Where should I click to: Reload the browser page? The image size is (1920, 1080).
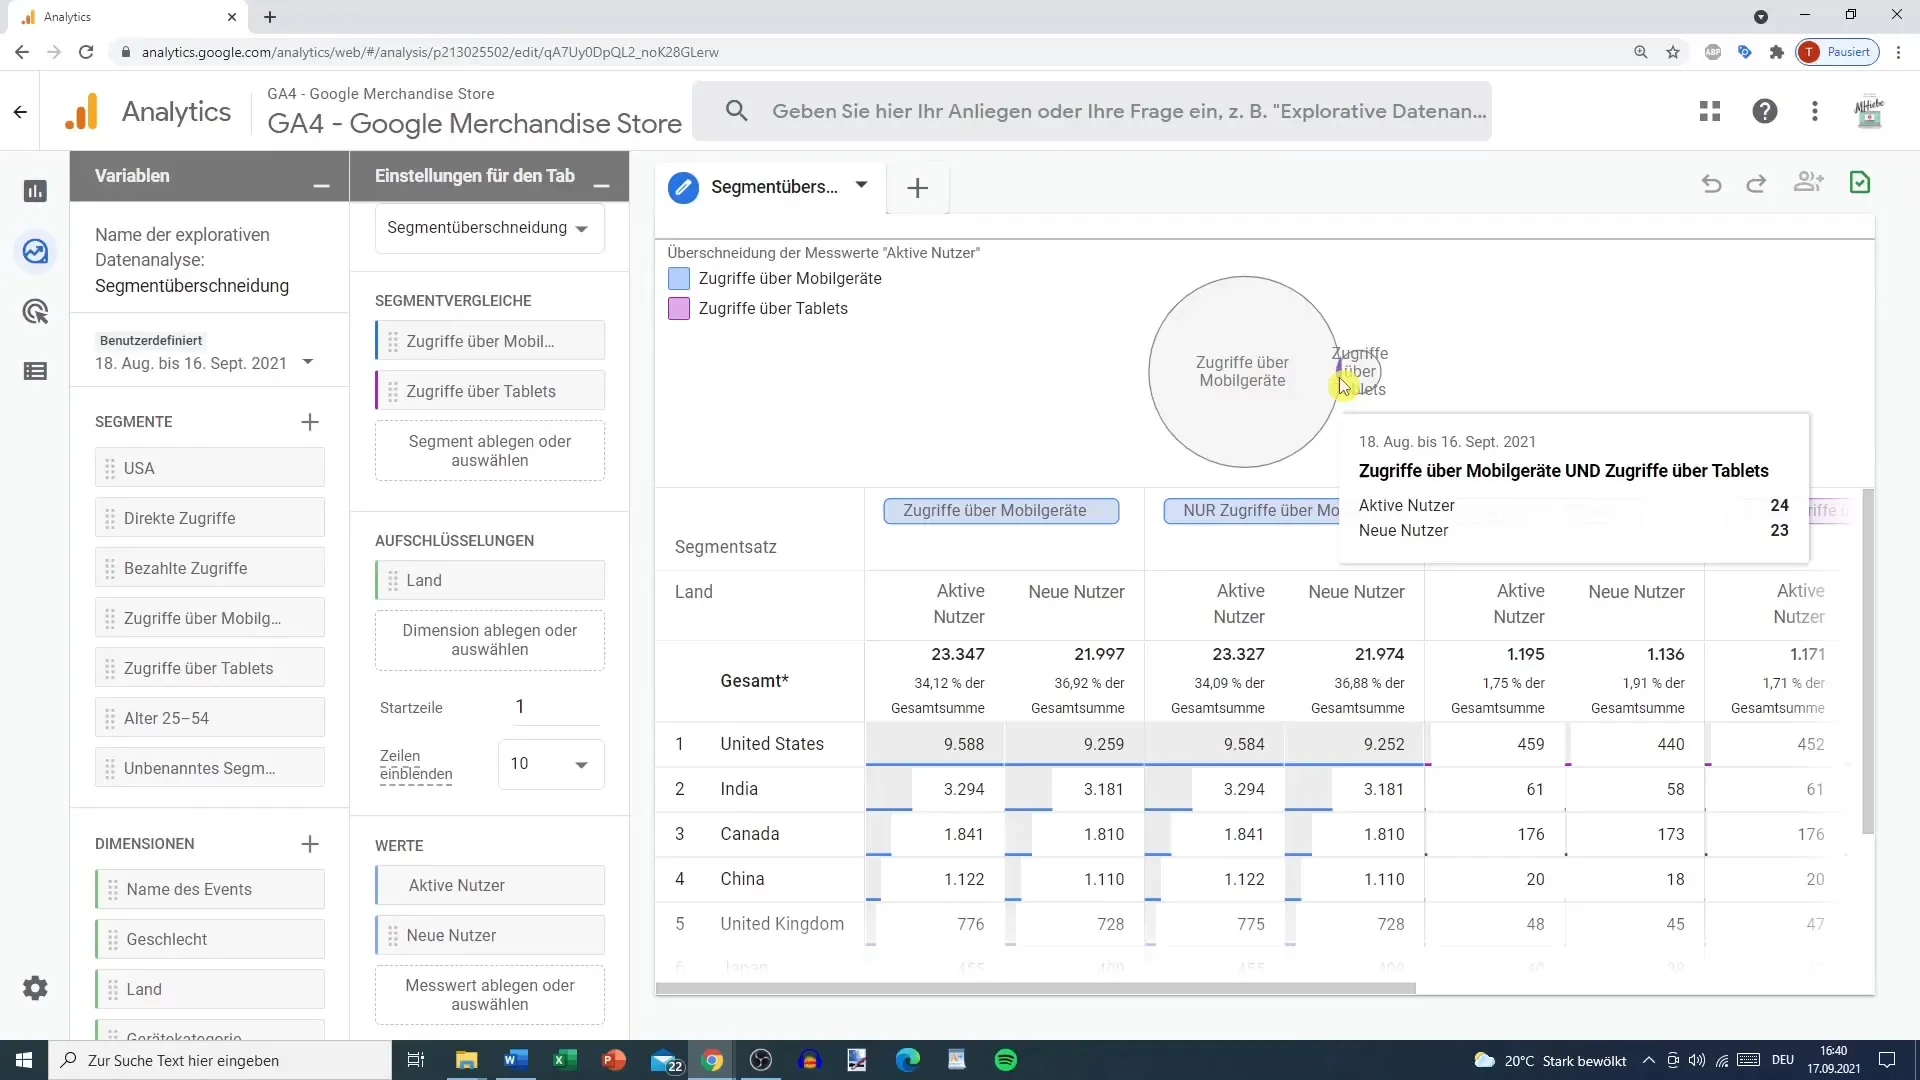click(87, 52)
